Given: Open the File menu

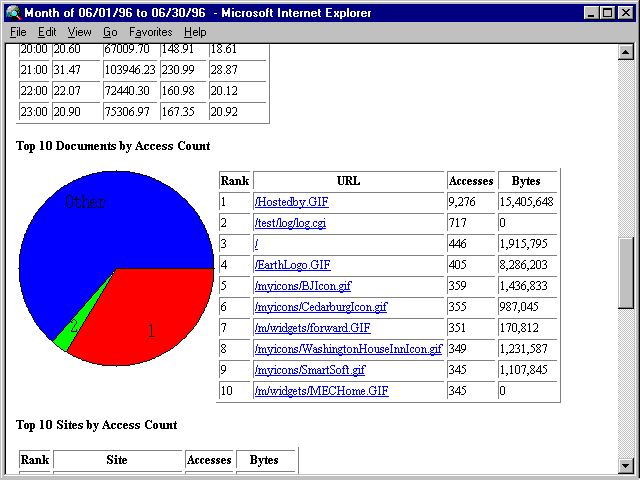Looking at the screenshot, I should [x=18, y=32].
